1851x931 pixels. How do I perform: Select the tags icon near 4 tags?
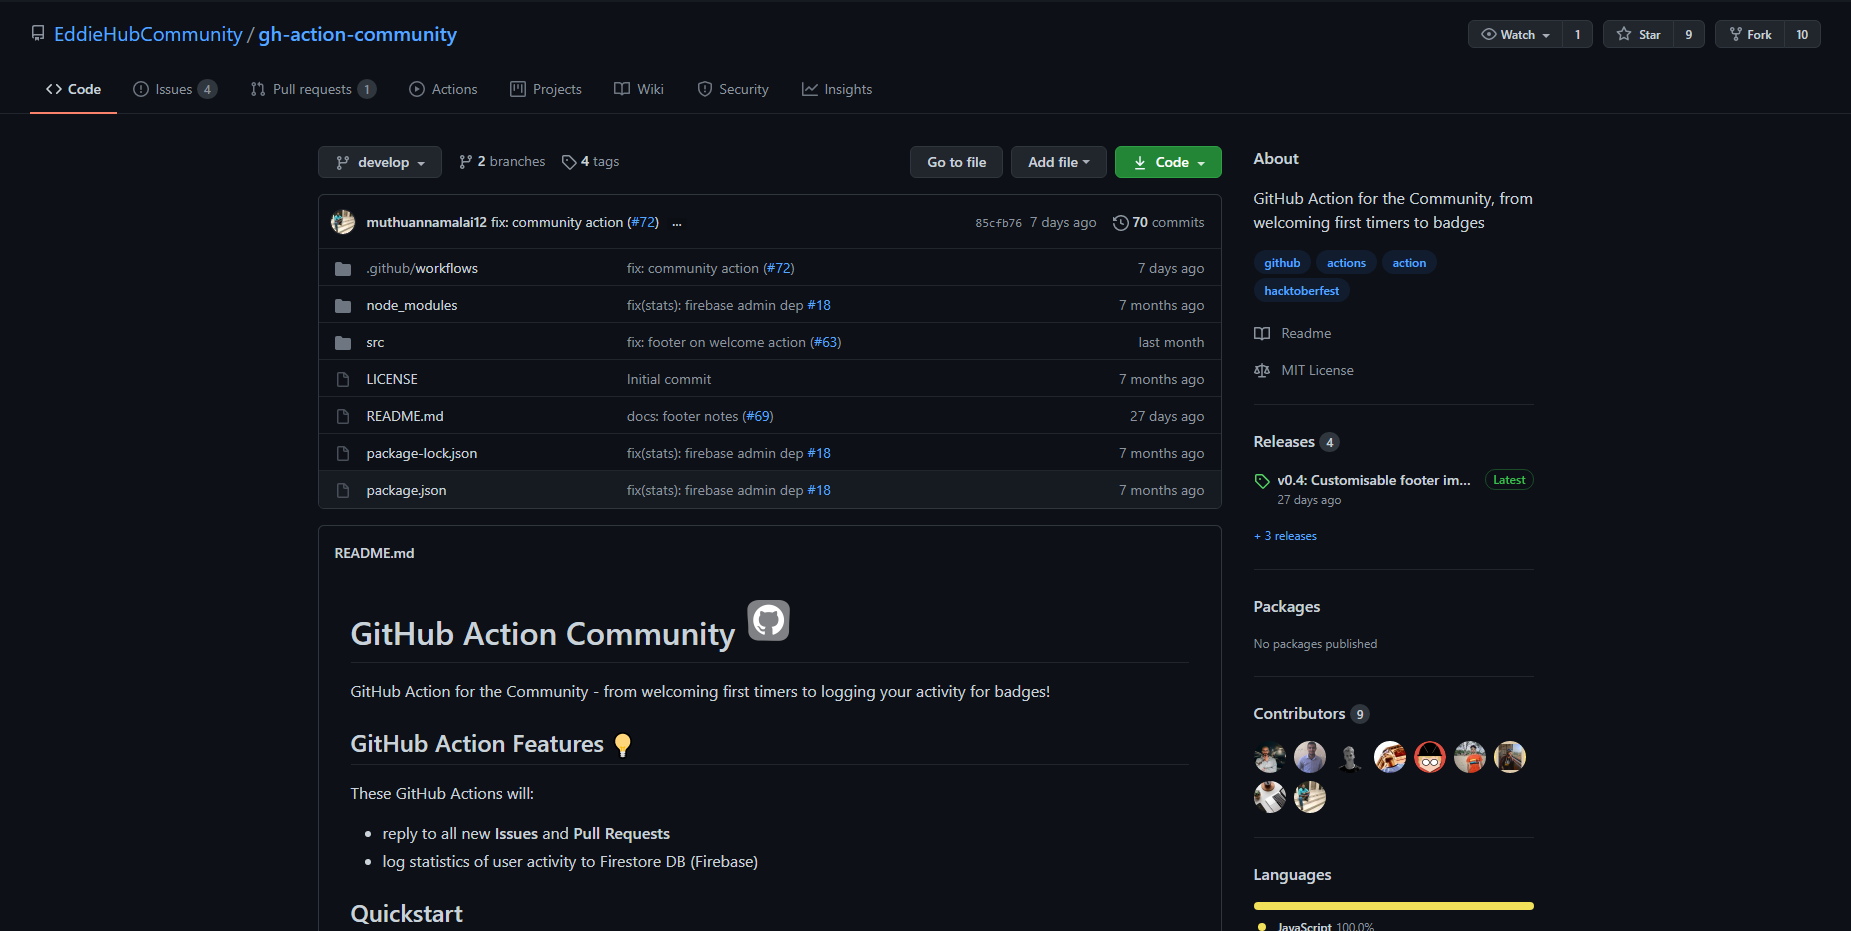click(x=568, y=161)
